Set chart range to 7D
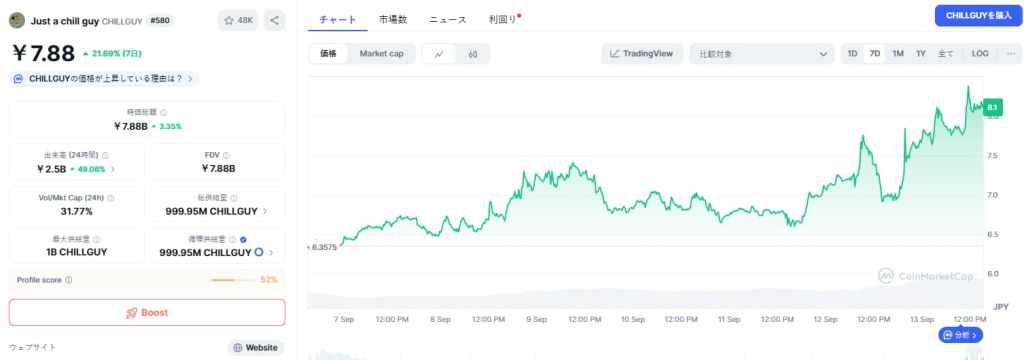Image resolution: width=1024 pixels, height=360 pixels. 875,54
